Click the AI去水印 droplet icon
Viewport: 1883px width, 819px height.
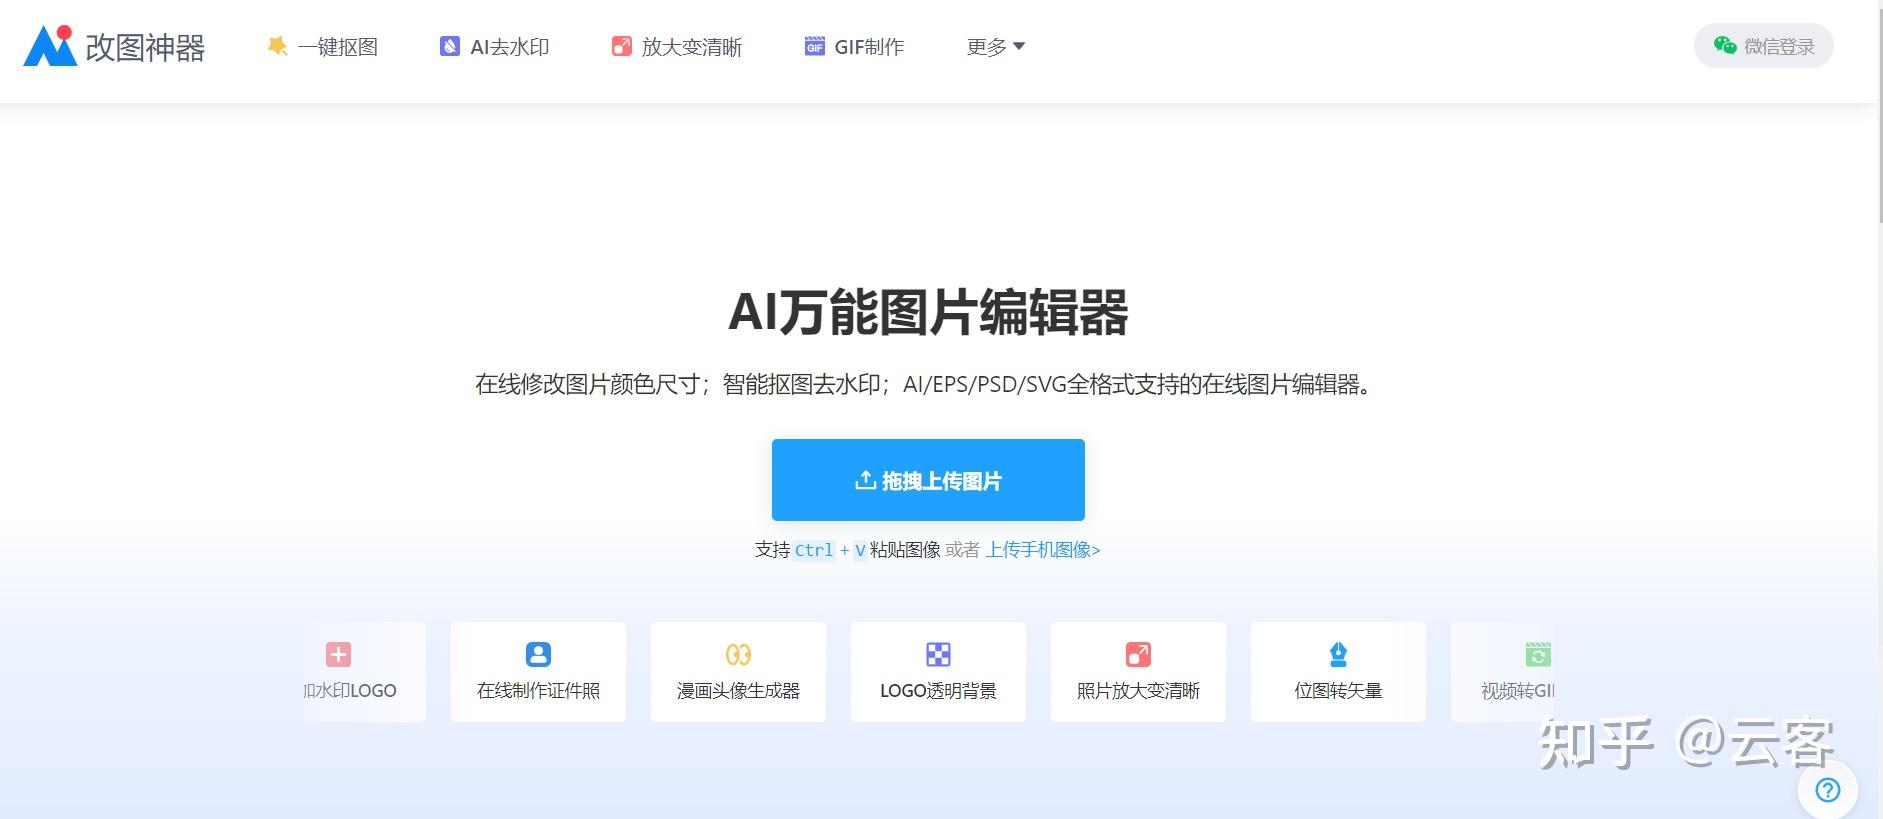(450, 46)
